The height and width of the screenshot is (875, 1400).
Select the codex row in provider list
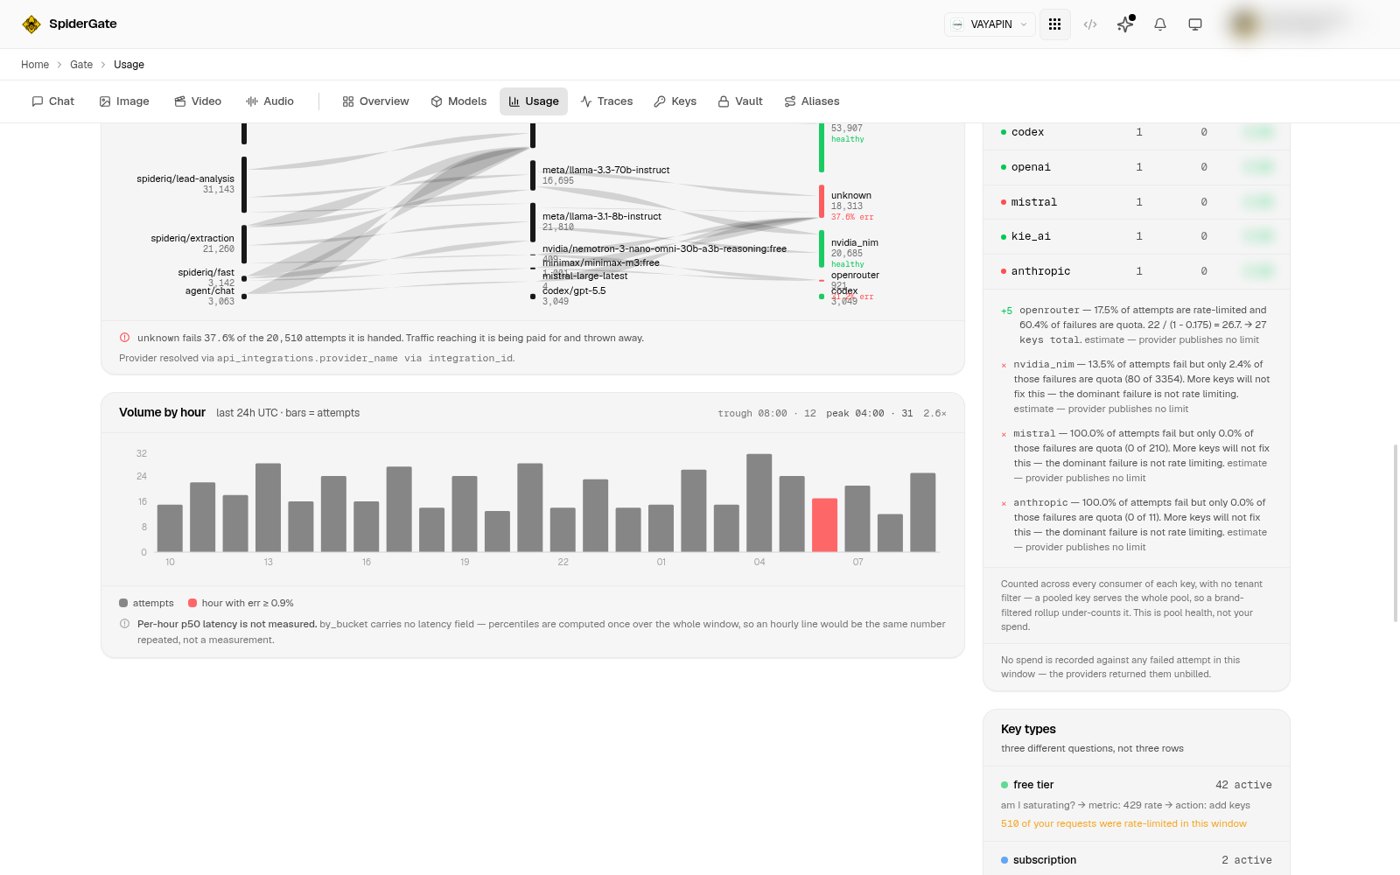tap(1137, 132)
